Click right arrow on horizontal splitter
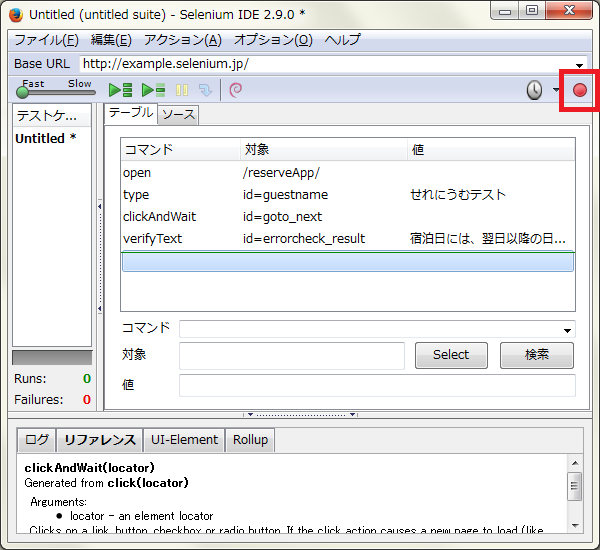Viewport: 600px width, 550px height. point(352,415)
